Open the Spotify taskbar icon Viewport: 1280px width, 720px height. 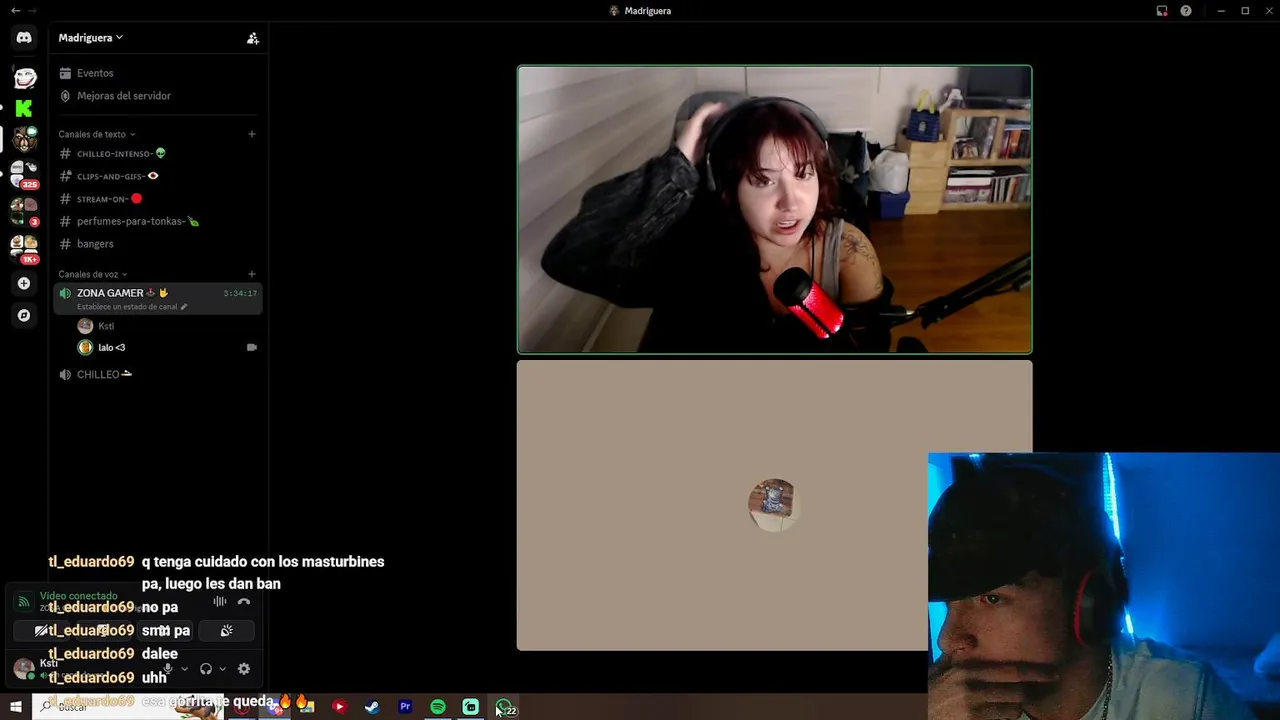coord(438,707)
